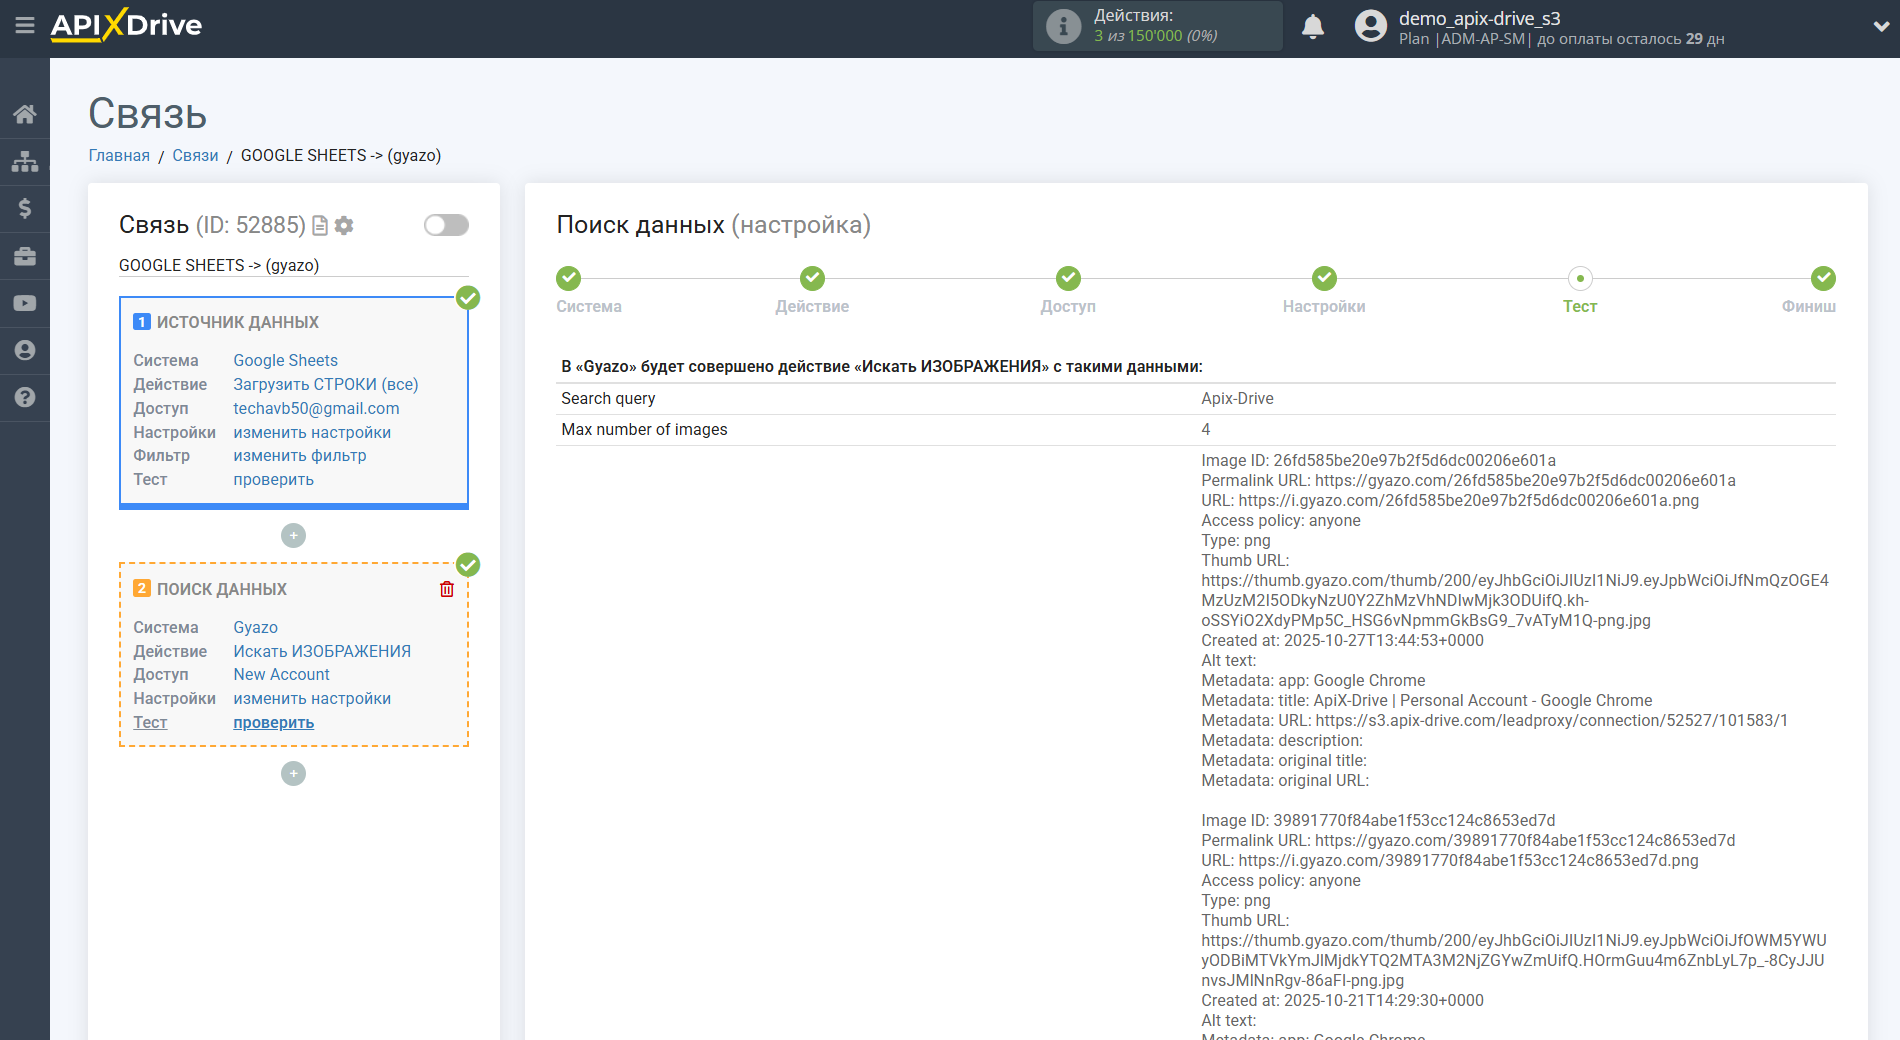Viewport: 1900px width, 1040px height.
Task: Click изменить фильтр in data source
Action: point(300,455)
